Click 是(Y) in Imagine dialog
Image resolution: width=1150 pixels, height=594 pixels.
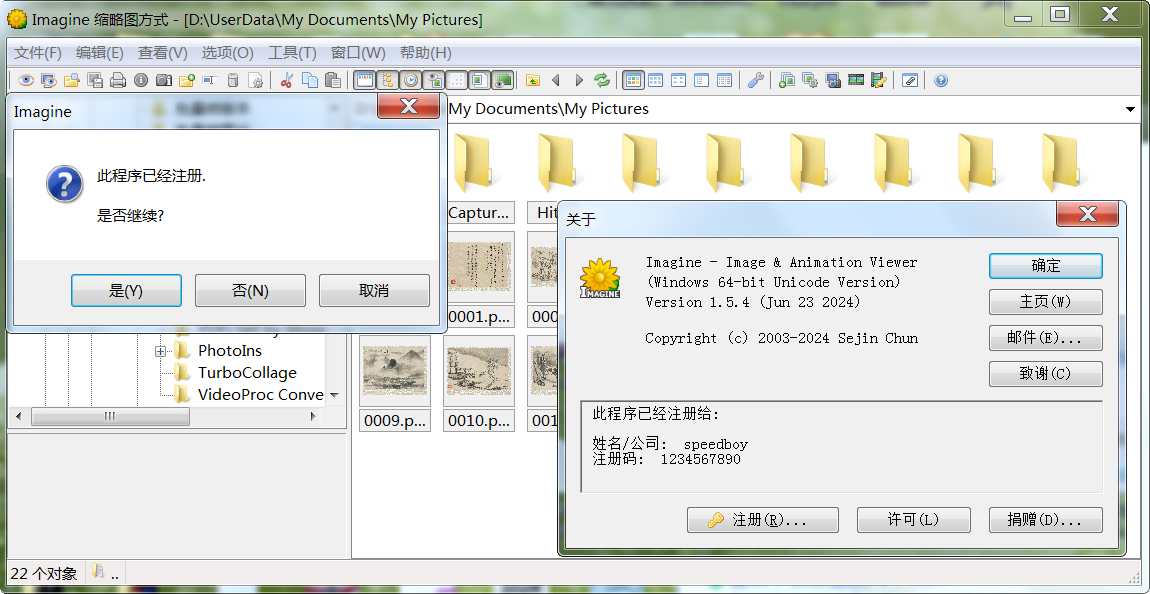126,290
